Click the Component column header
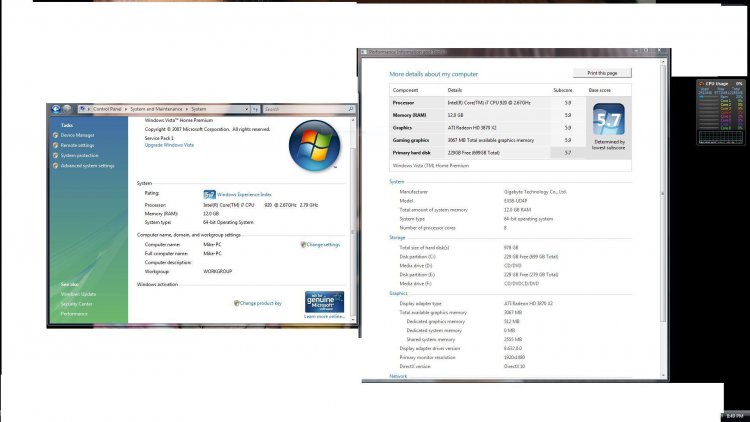Viewport: 750px width, 422px height. click(x=405, y=90)
